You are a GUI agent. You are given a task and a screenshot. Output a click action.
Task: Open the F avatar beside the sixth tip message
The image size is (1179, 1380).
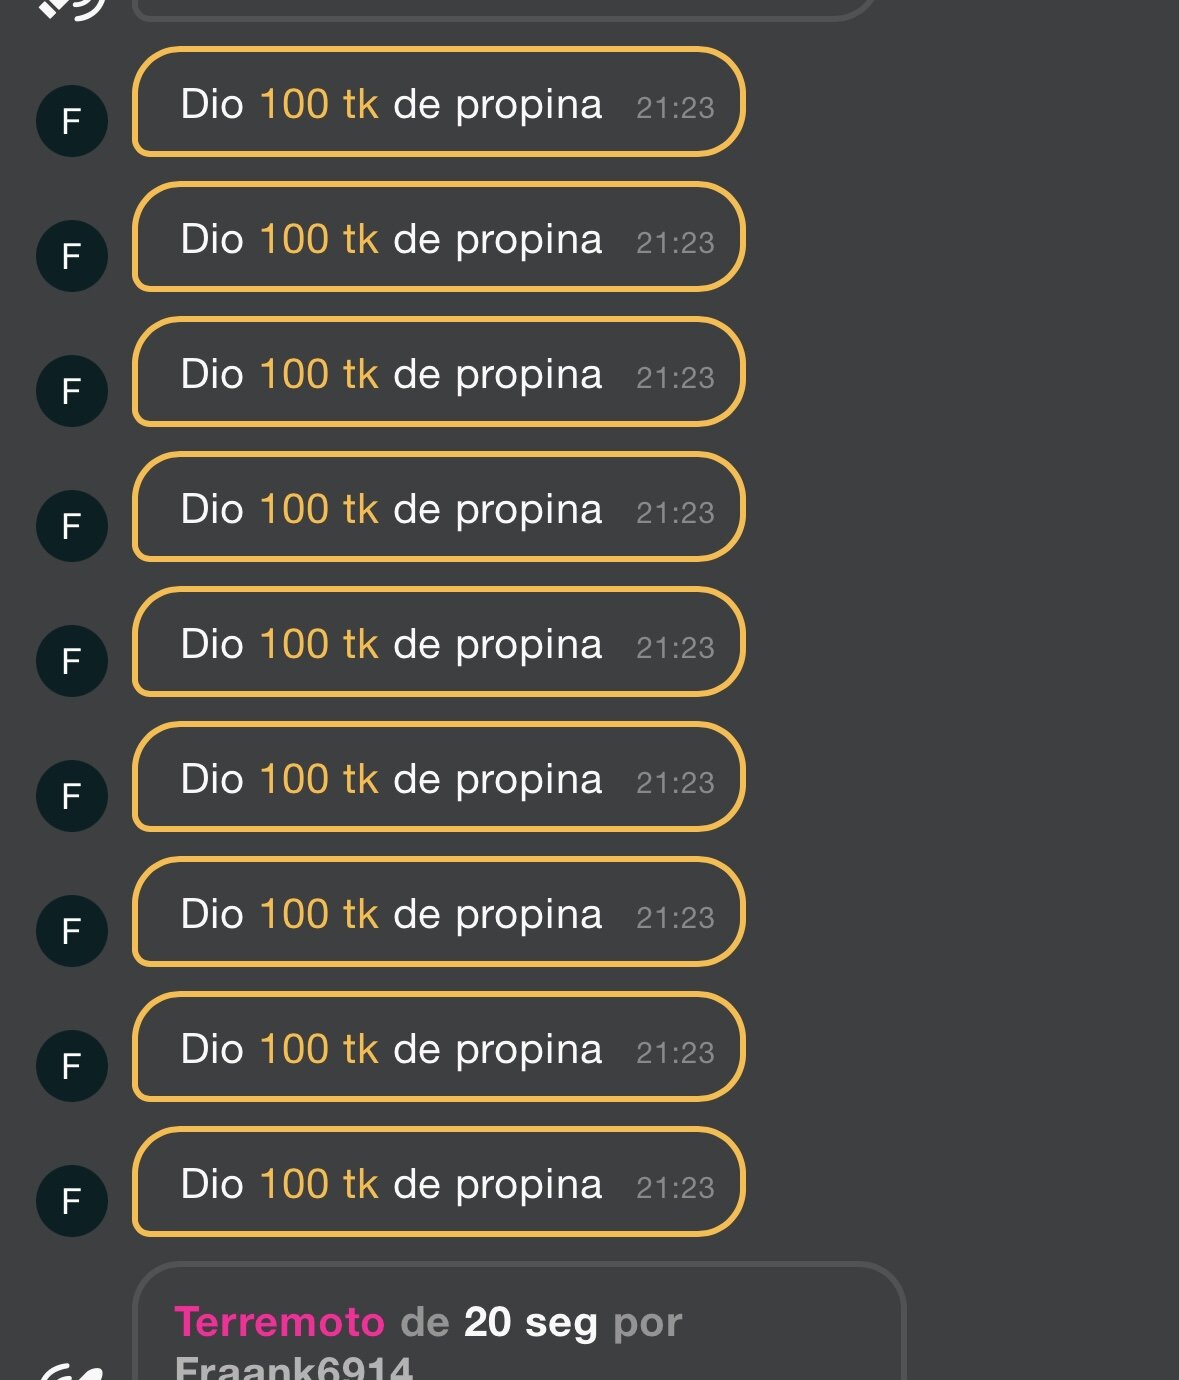[x=72, y=797]
